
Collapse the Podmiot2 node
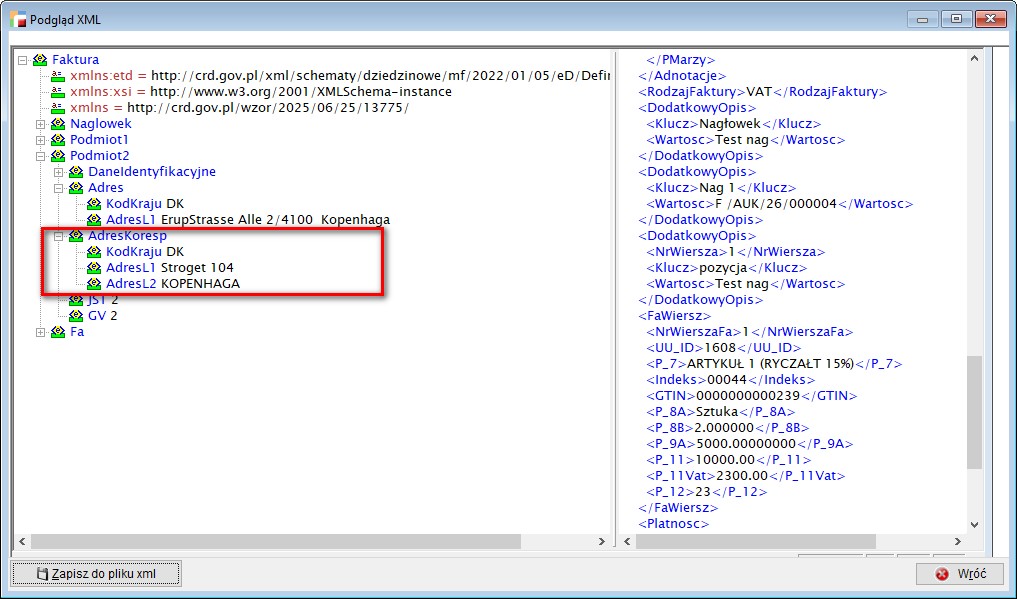pyautogui.click(x=41, y=156)
